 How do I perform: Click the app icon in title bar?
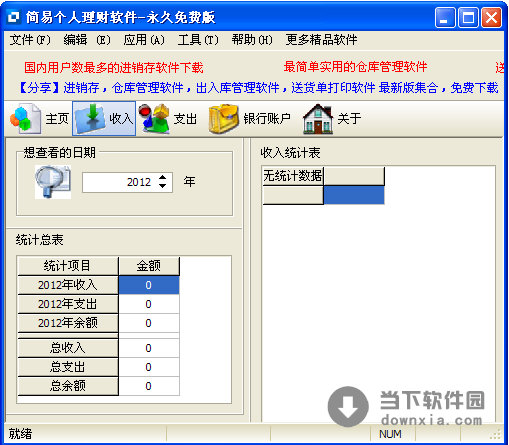(x=14, y=17)
